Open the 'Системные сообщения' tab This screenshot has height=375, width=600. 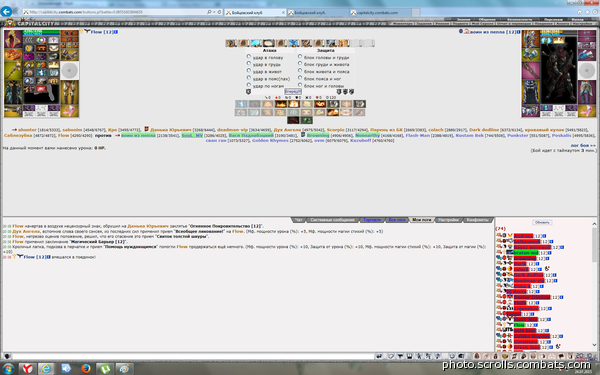(x=333, y=220)
